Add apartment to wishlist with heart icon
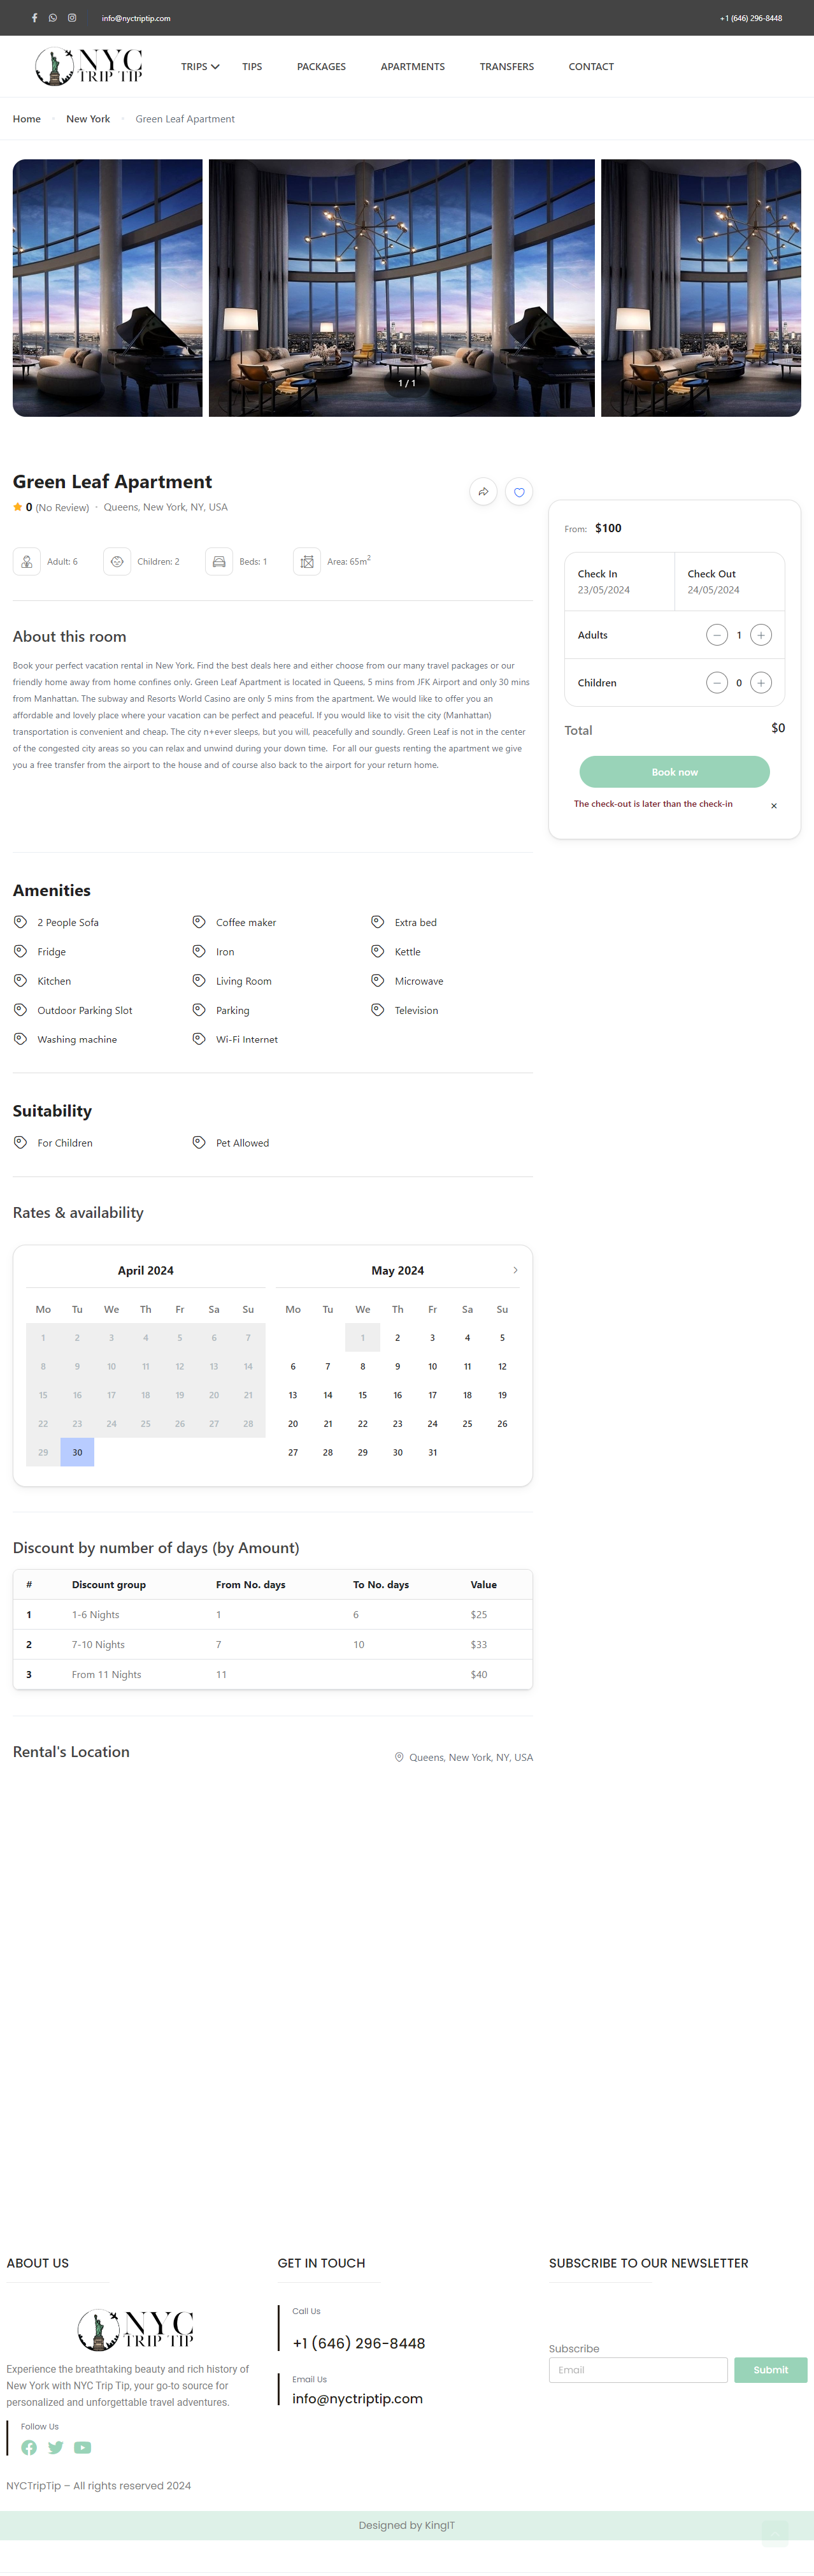 (519, 492)
